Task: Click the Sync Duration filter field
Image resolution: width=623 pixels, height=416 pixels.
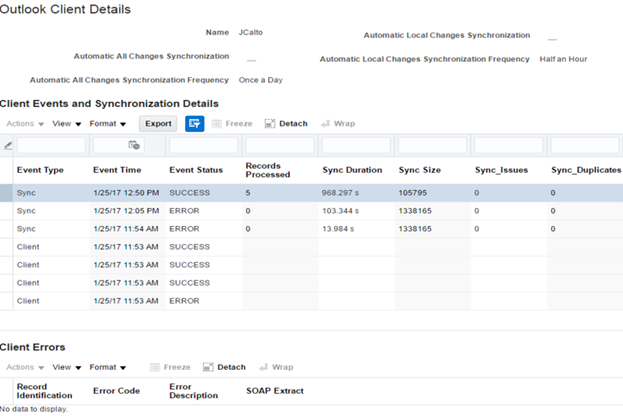Action: [x=355, y=146]
